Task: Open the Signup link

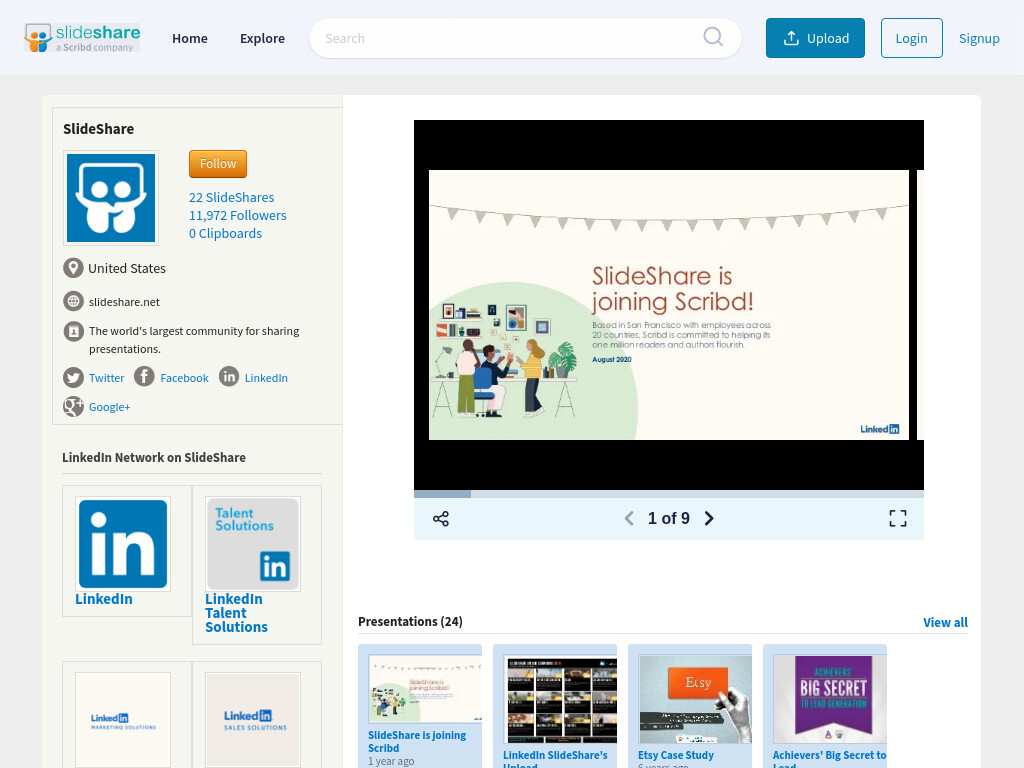Action: tap(979, 38)
